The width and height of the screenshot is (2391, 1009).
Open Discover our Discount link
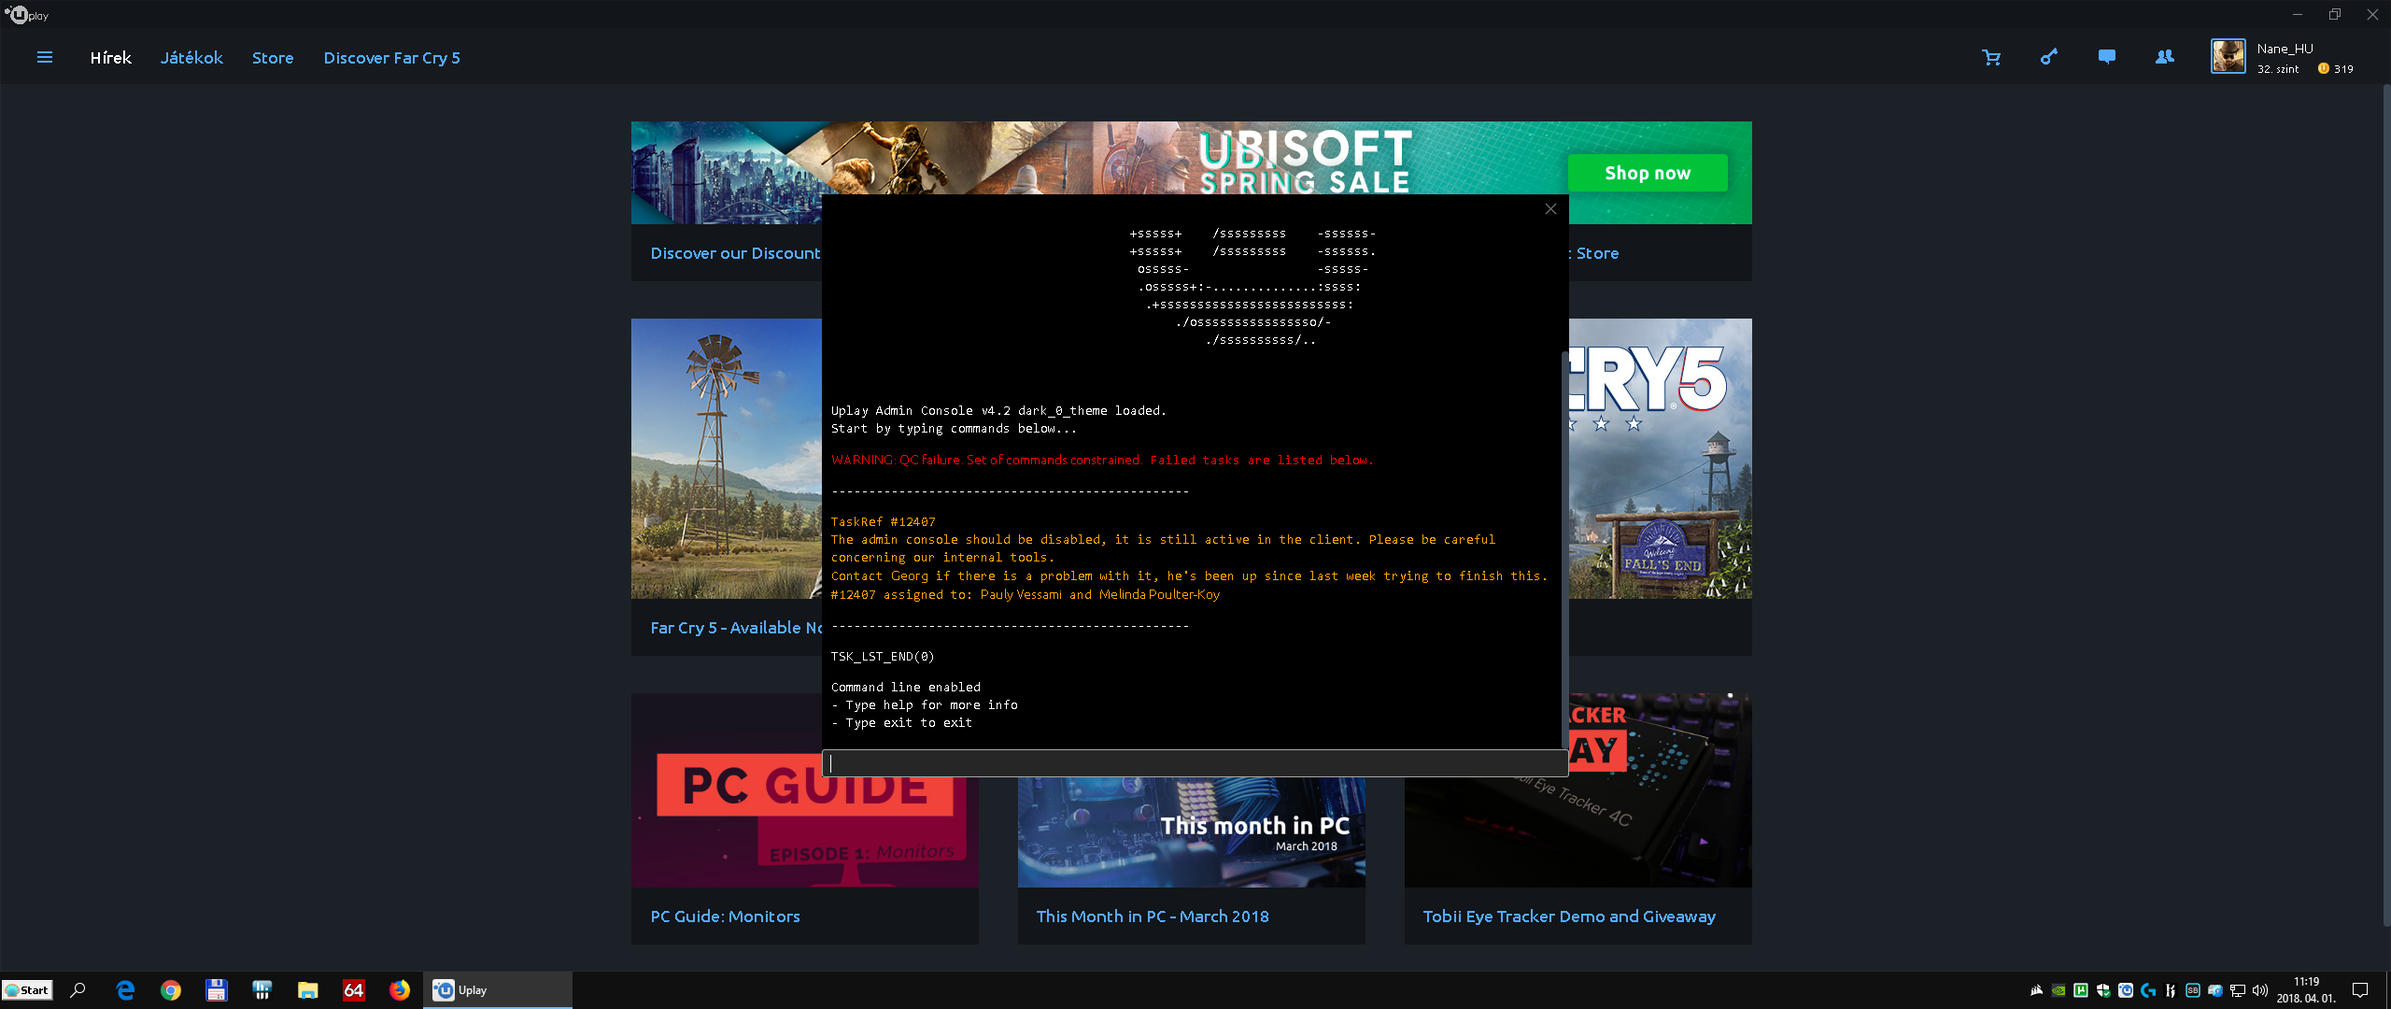[735, 253]
